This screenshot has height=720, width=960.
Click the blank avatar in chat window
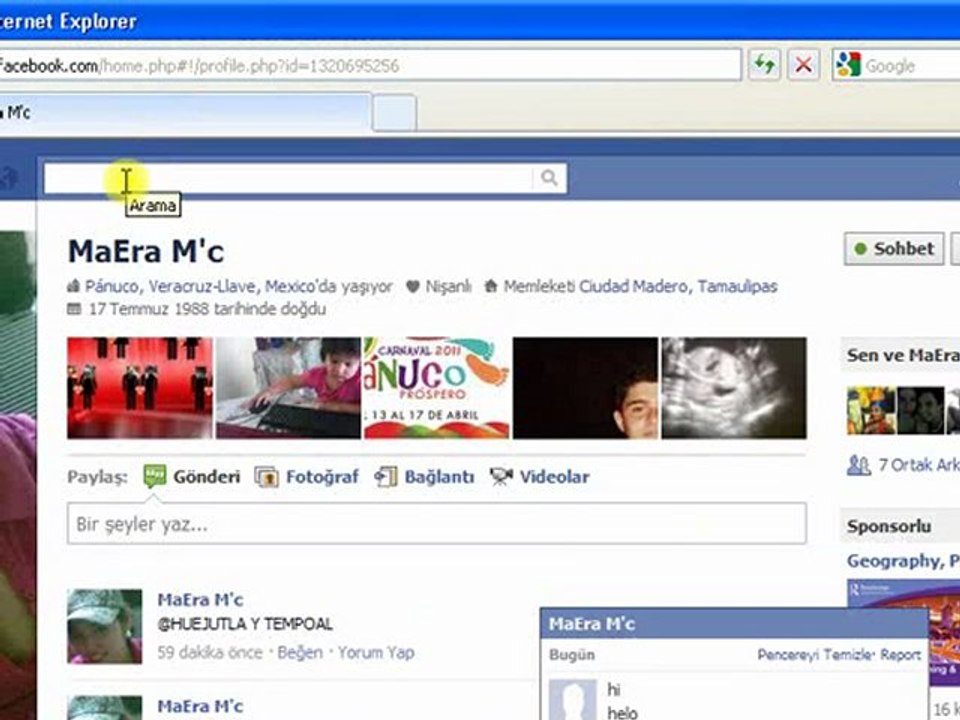click(x=572, y=699)
